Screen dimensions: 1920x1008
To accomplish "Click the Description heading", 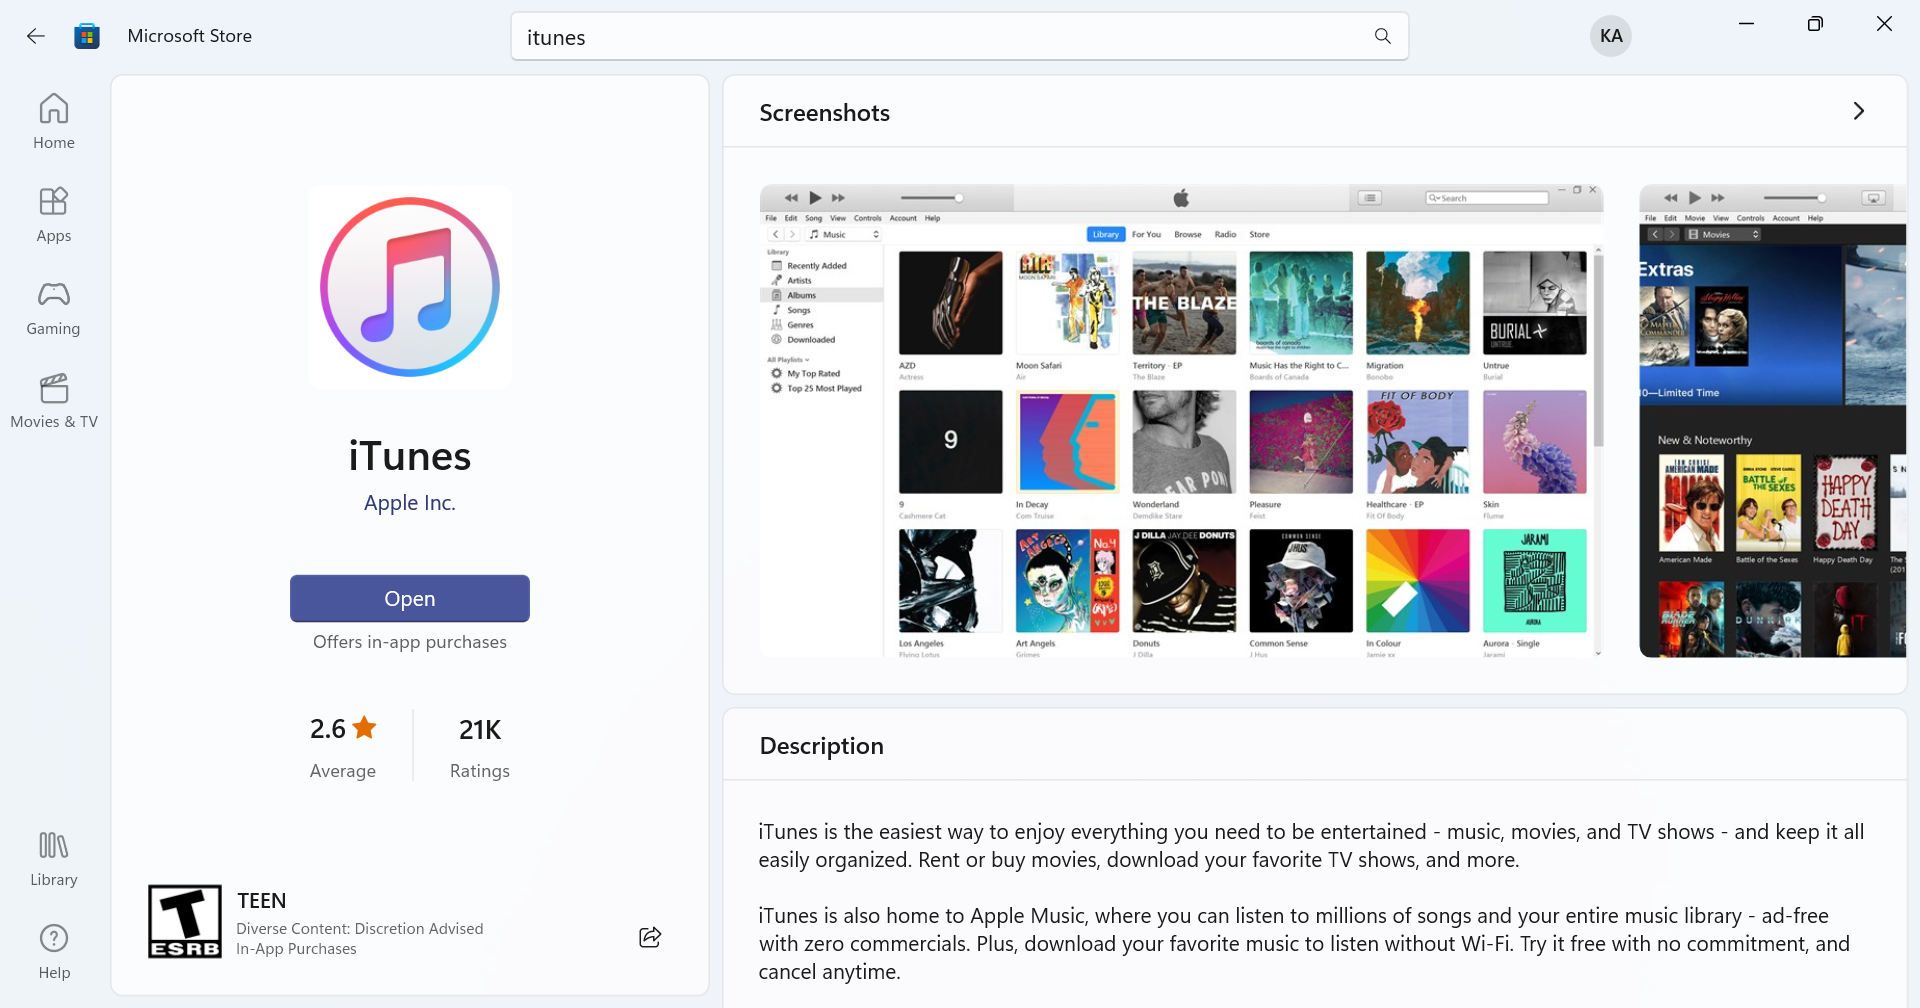I will [x=822, y=746].
